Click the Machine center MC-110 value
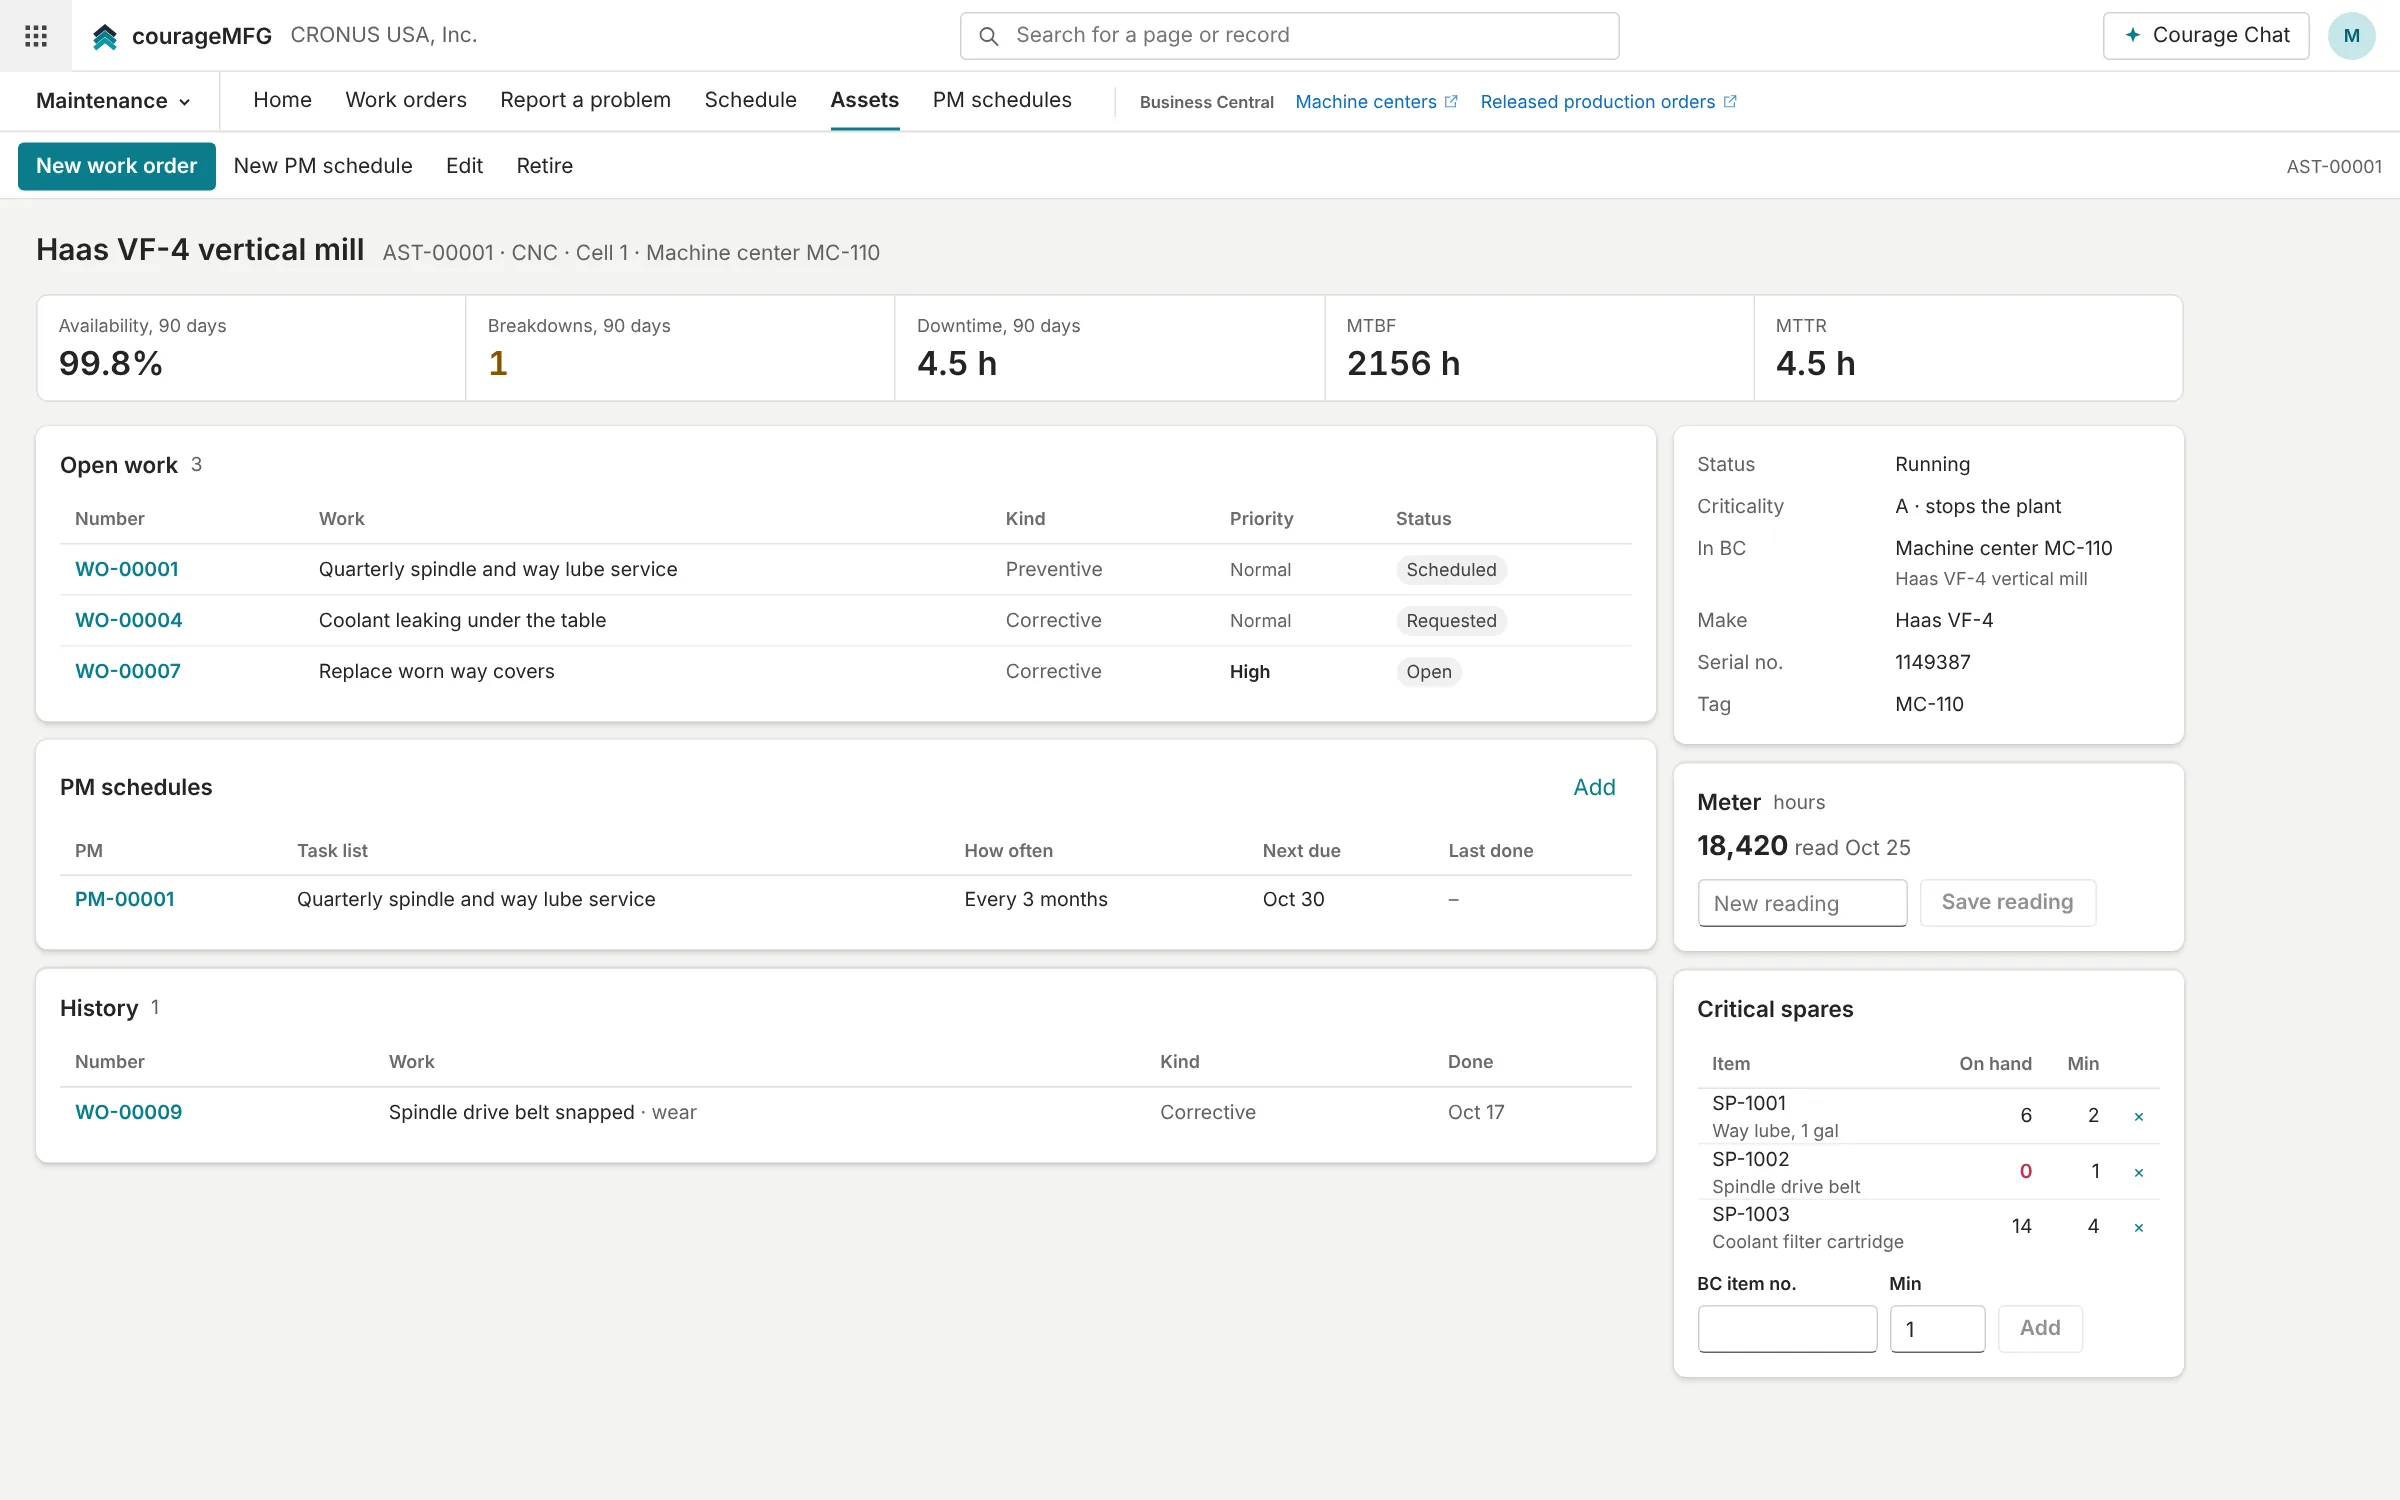2400x1500 pixels. 2003,548
